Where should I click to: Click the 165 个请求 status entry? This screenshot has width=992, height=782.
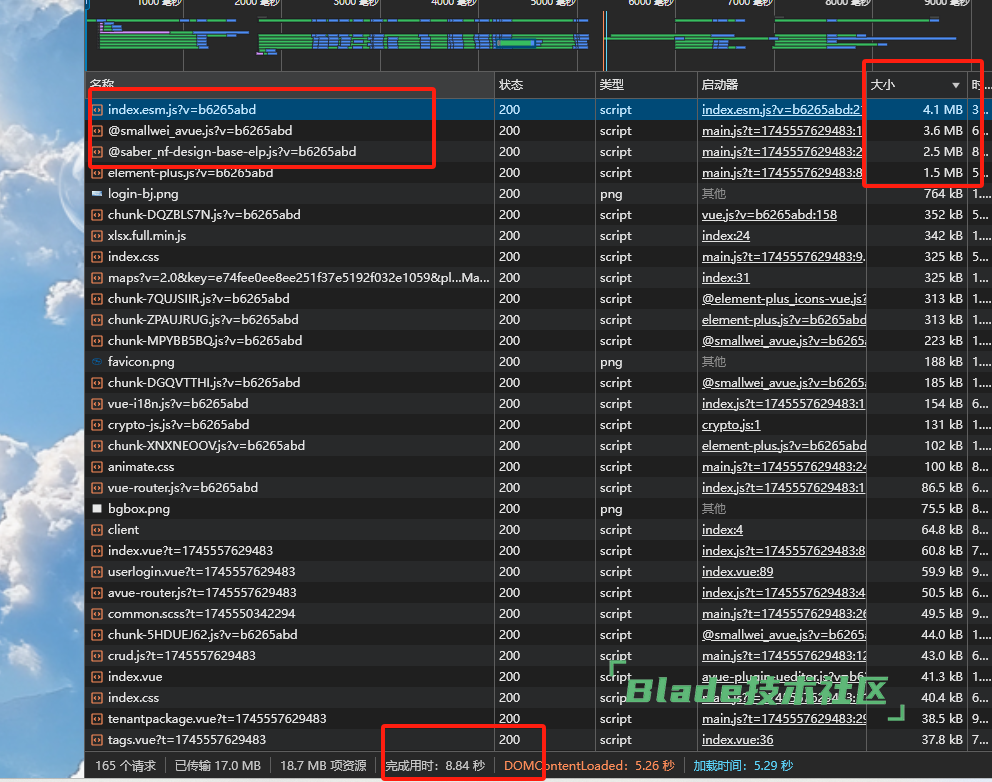point(125,766)
